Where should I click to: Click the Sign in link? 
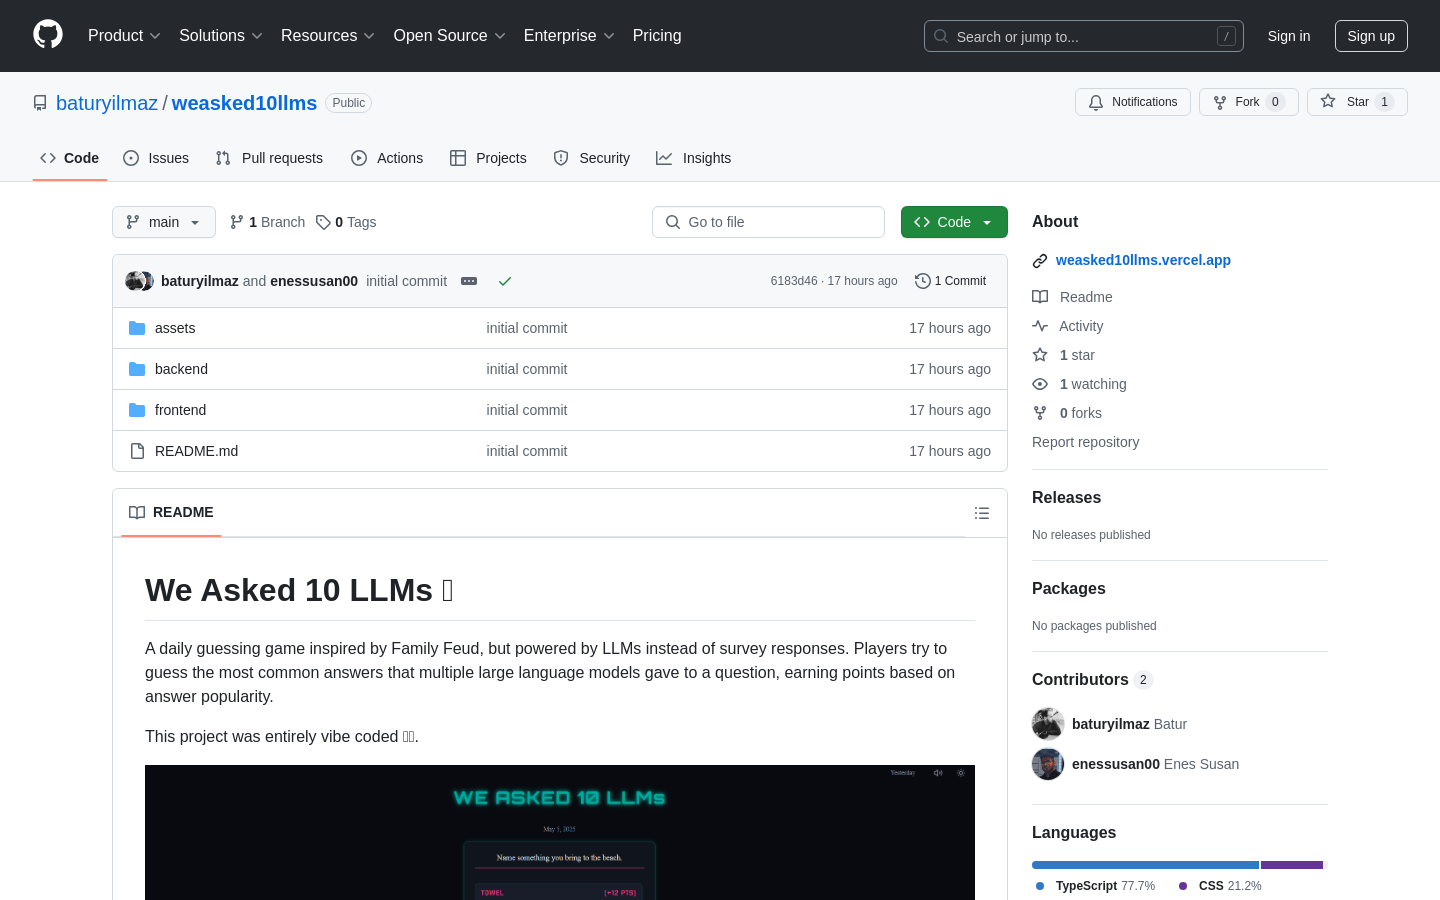tap(1289, 36)
